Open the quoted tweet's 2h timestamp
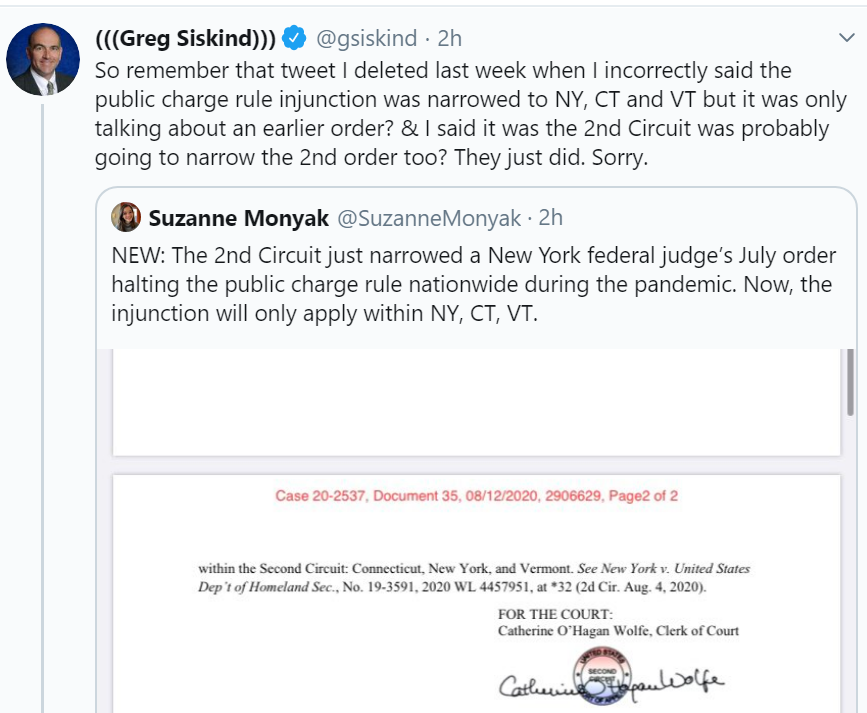The height and width of the screenshot is (713, 867). [551, 217]
